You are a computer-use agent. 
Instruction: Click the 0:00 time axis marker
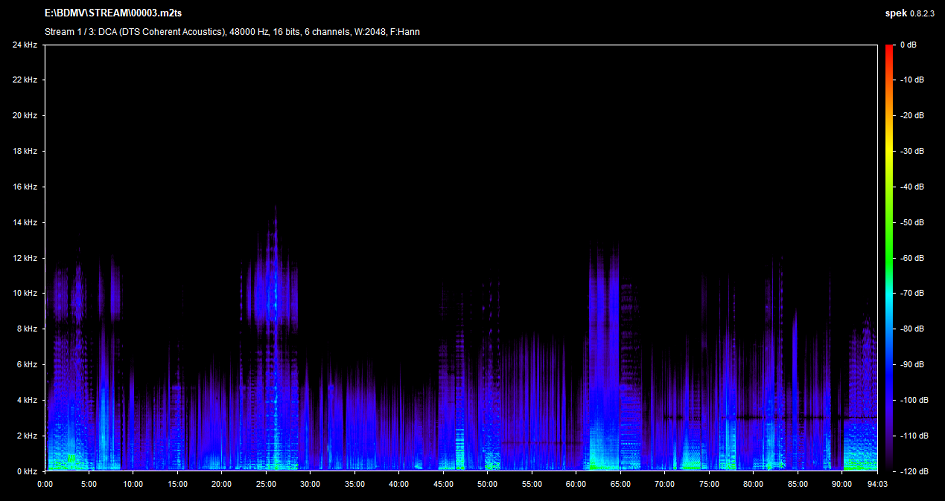point(45,484)
